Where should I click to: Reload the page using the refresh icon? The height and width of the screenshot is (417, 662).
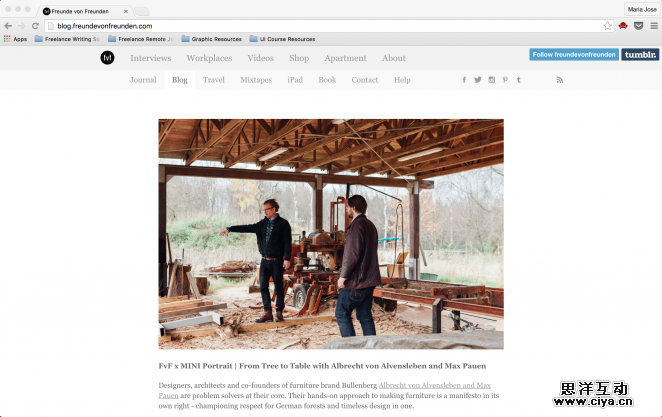click(x=36, y=25)
